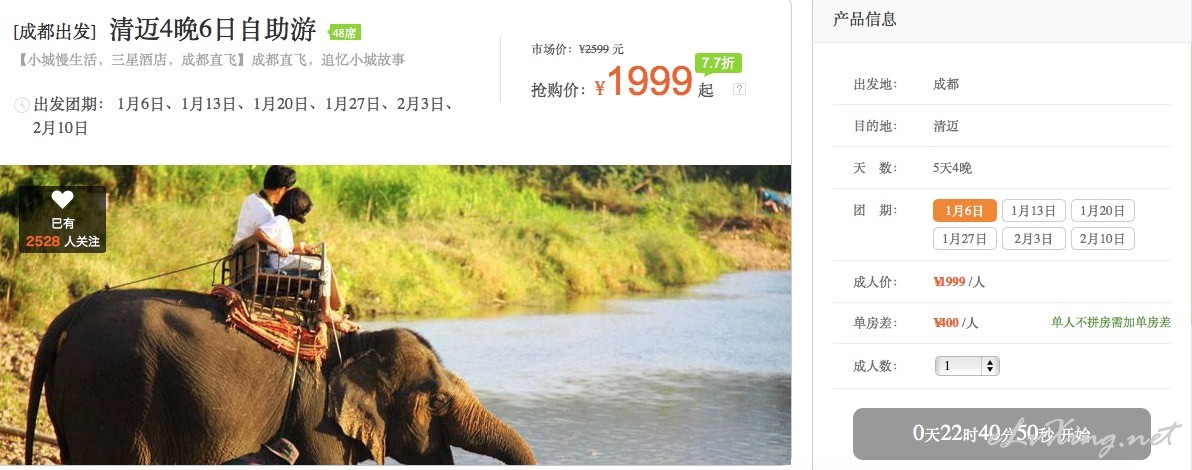Click the 单人不拼房需加单房差 green note
Image resolution: width=1192 pixels, height=470 pixels.
[1111, 322]
